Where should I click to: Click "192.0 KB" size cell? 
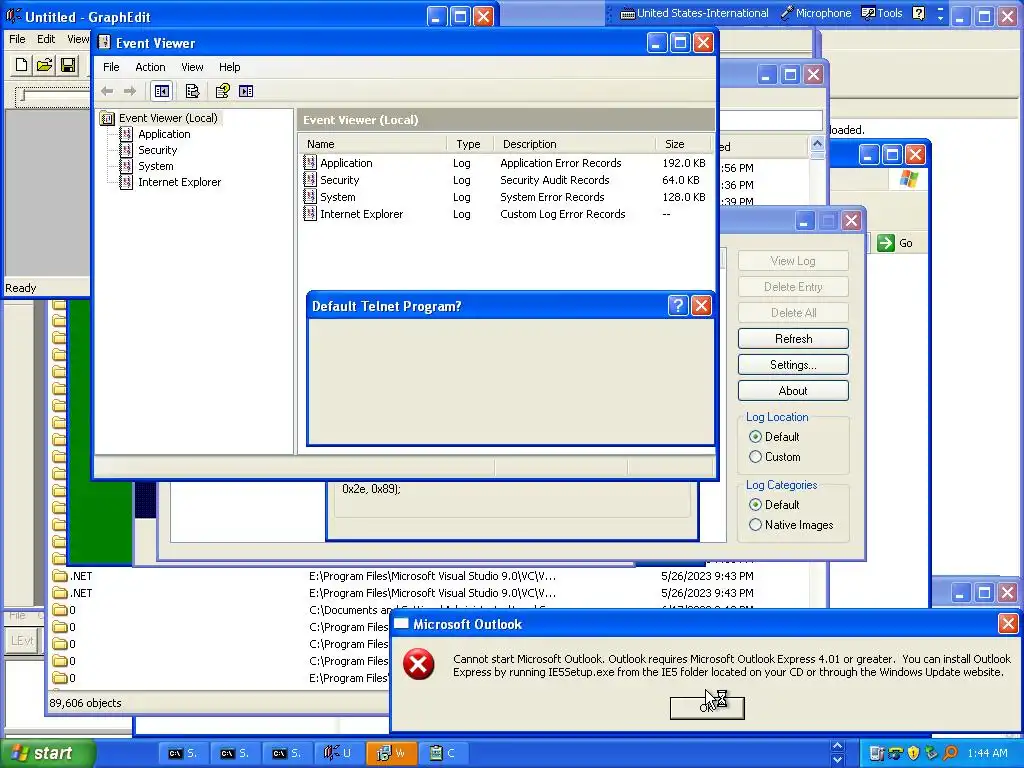tap(683, 163)
